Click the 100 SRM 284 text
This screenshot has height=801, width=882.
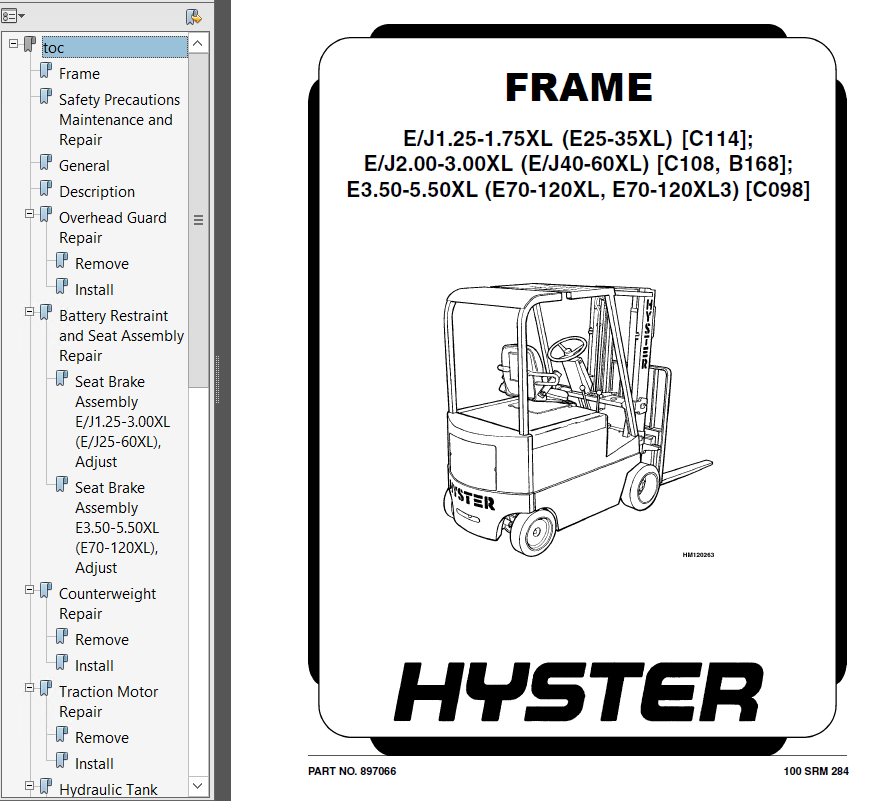tap(816, 771)
